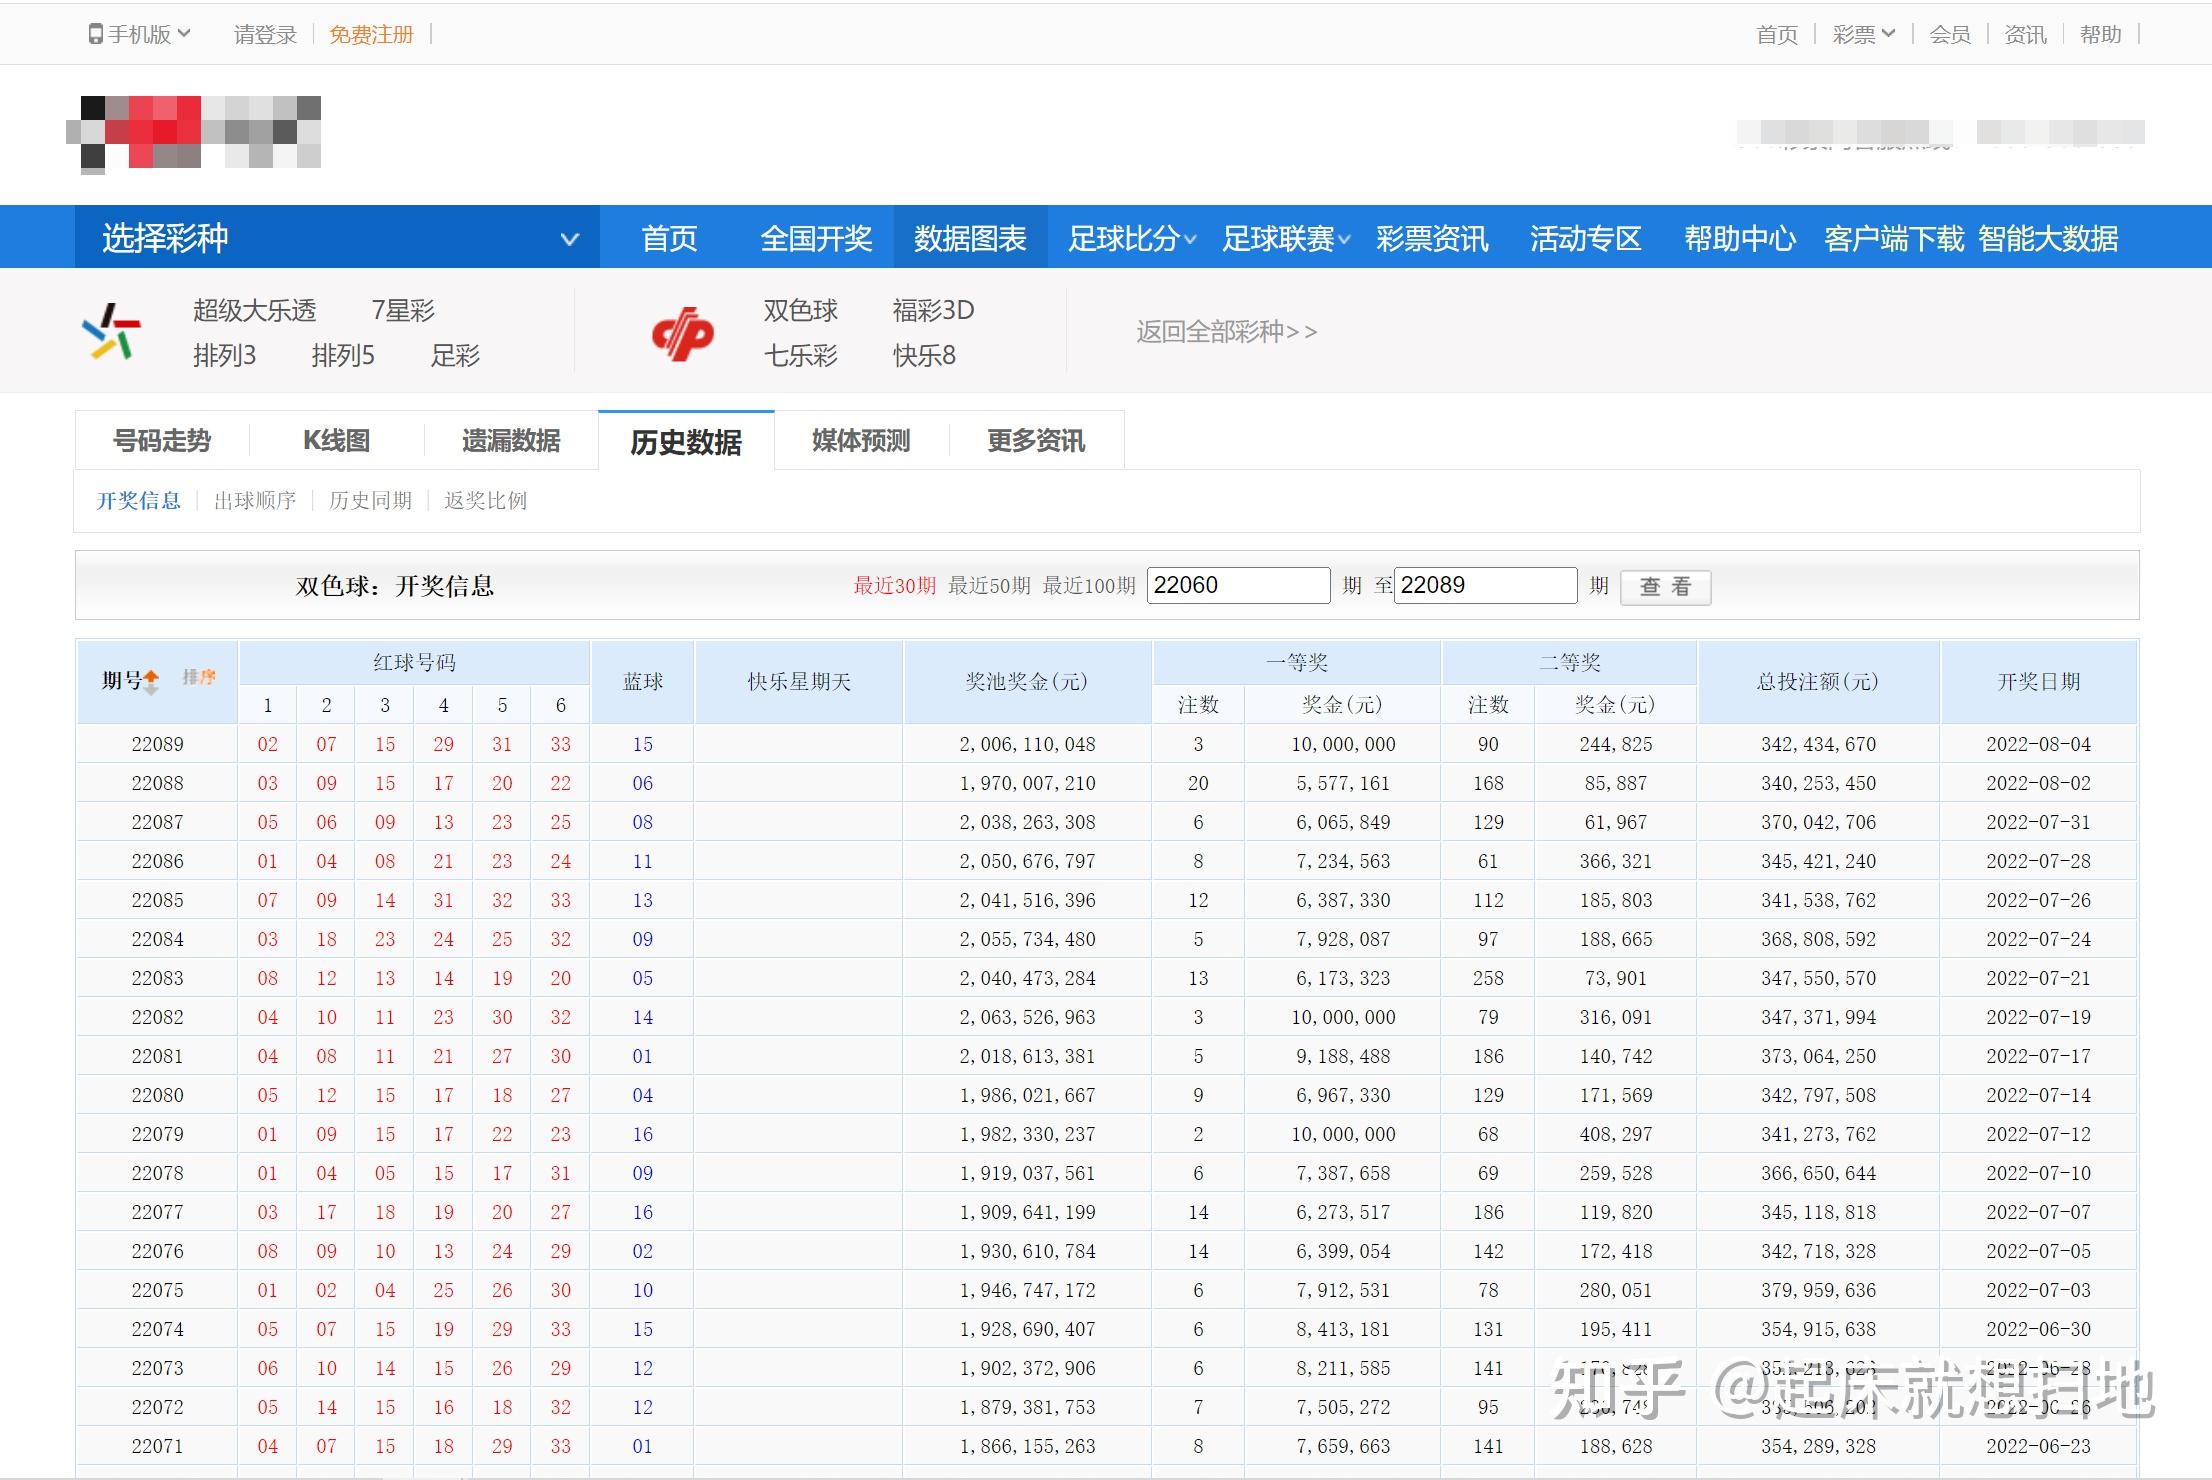Click draw date 2022-08-02 cell
This screenshot has width=2212, height=1480.
pos(2038,783)
